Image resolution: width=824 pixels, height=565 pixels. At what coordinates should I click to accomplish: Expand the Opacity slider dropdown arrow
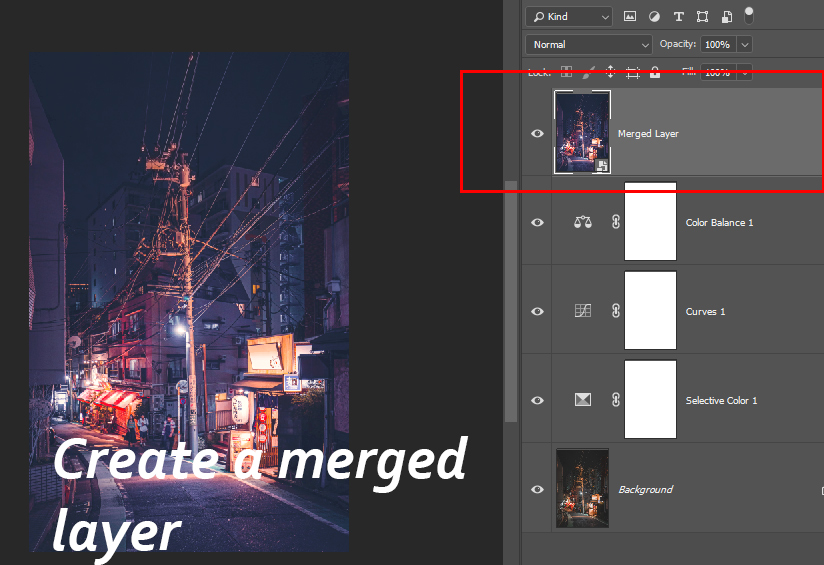(744, 44)
